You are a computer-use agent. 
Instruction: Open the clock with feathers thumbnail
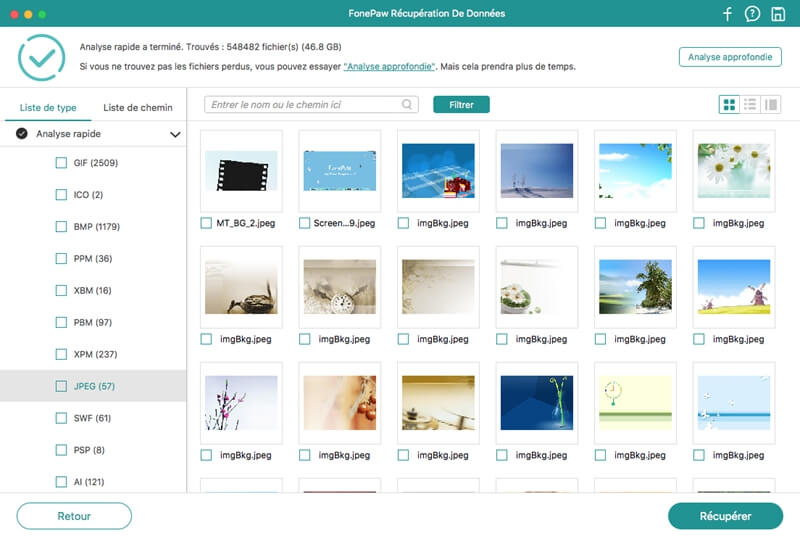(x=340, y=287)
